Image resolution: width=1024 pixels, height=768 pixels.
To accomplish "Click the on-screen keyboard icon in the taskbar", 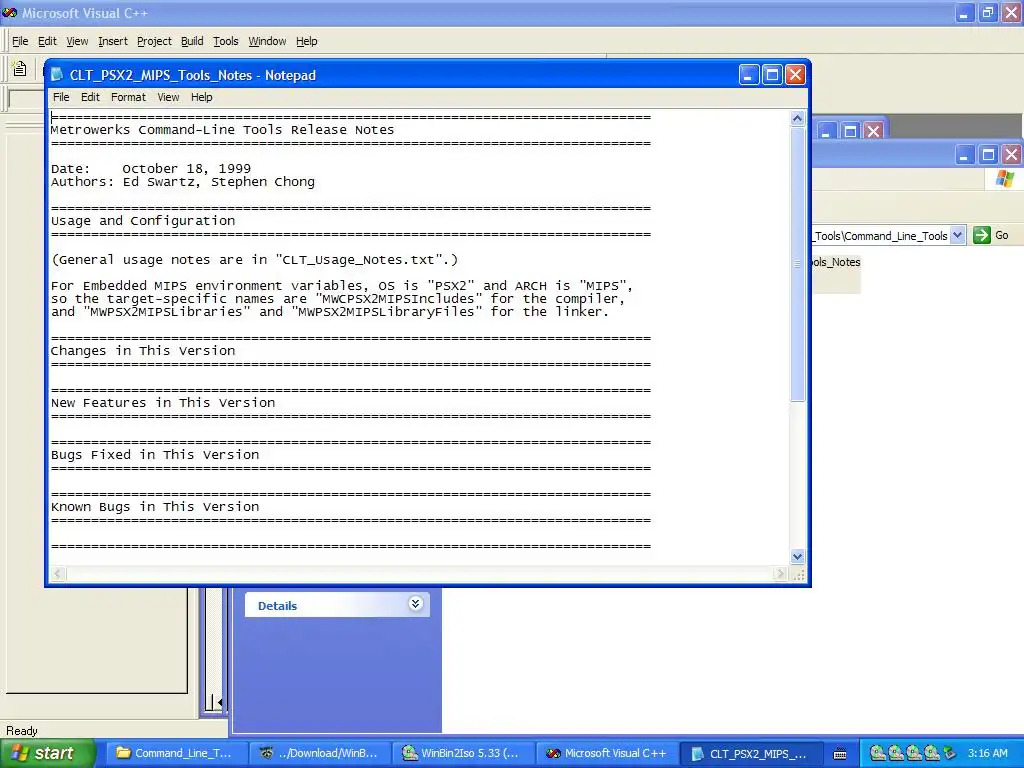I will coord(840,754).
